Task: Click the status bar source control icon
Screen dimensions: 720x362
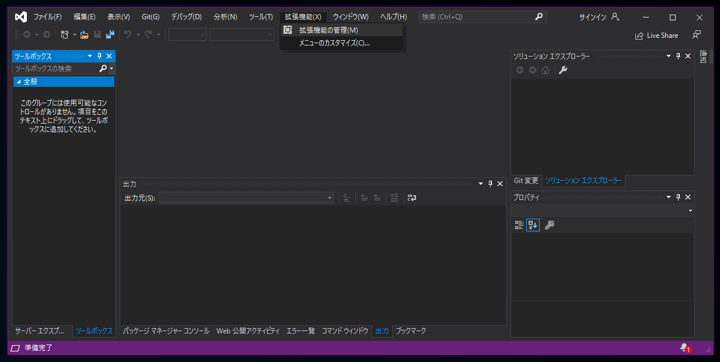Action: (15, 348)
